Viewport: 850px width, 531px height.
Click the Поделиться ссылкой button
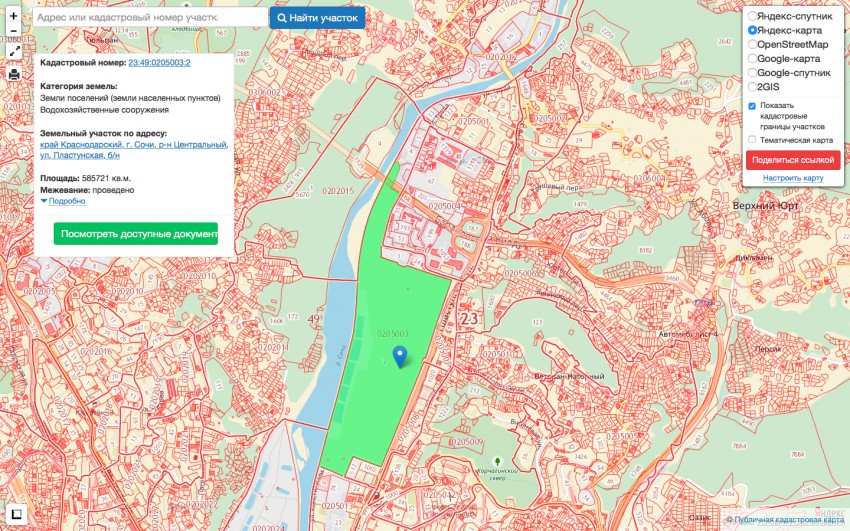pos(793,160)
